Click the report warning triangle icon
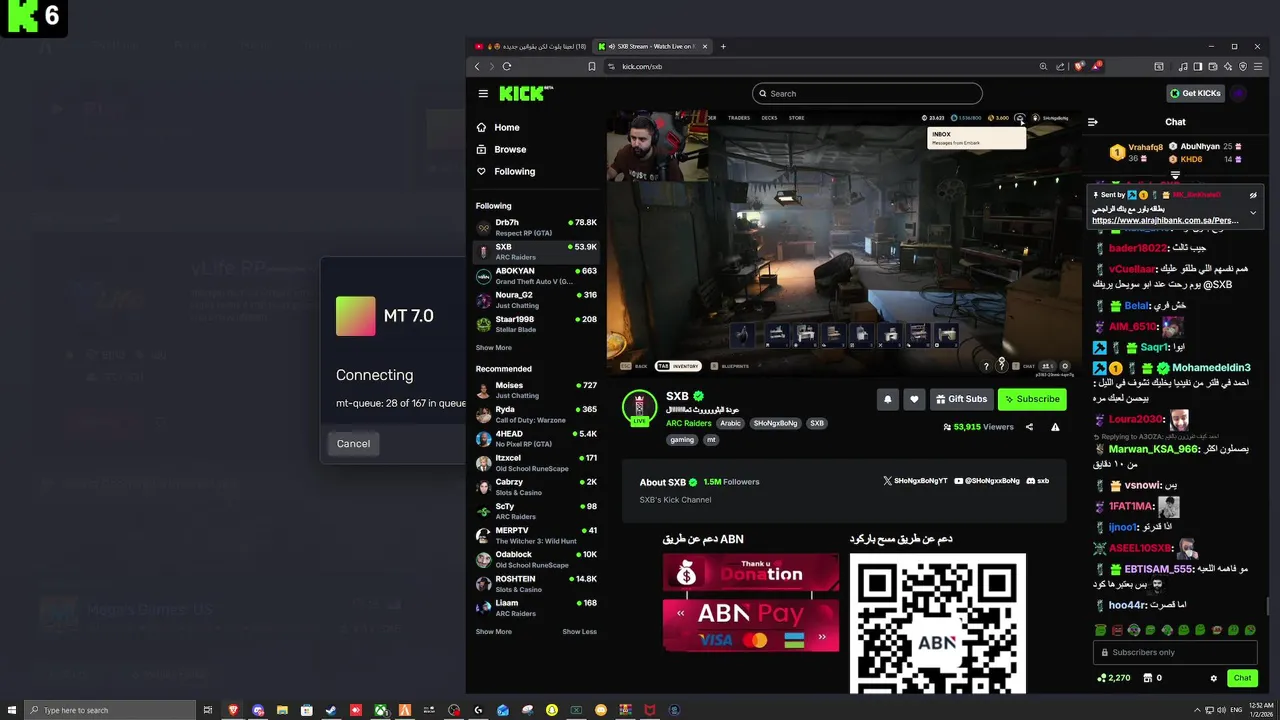 click(1055, 427)
